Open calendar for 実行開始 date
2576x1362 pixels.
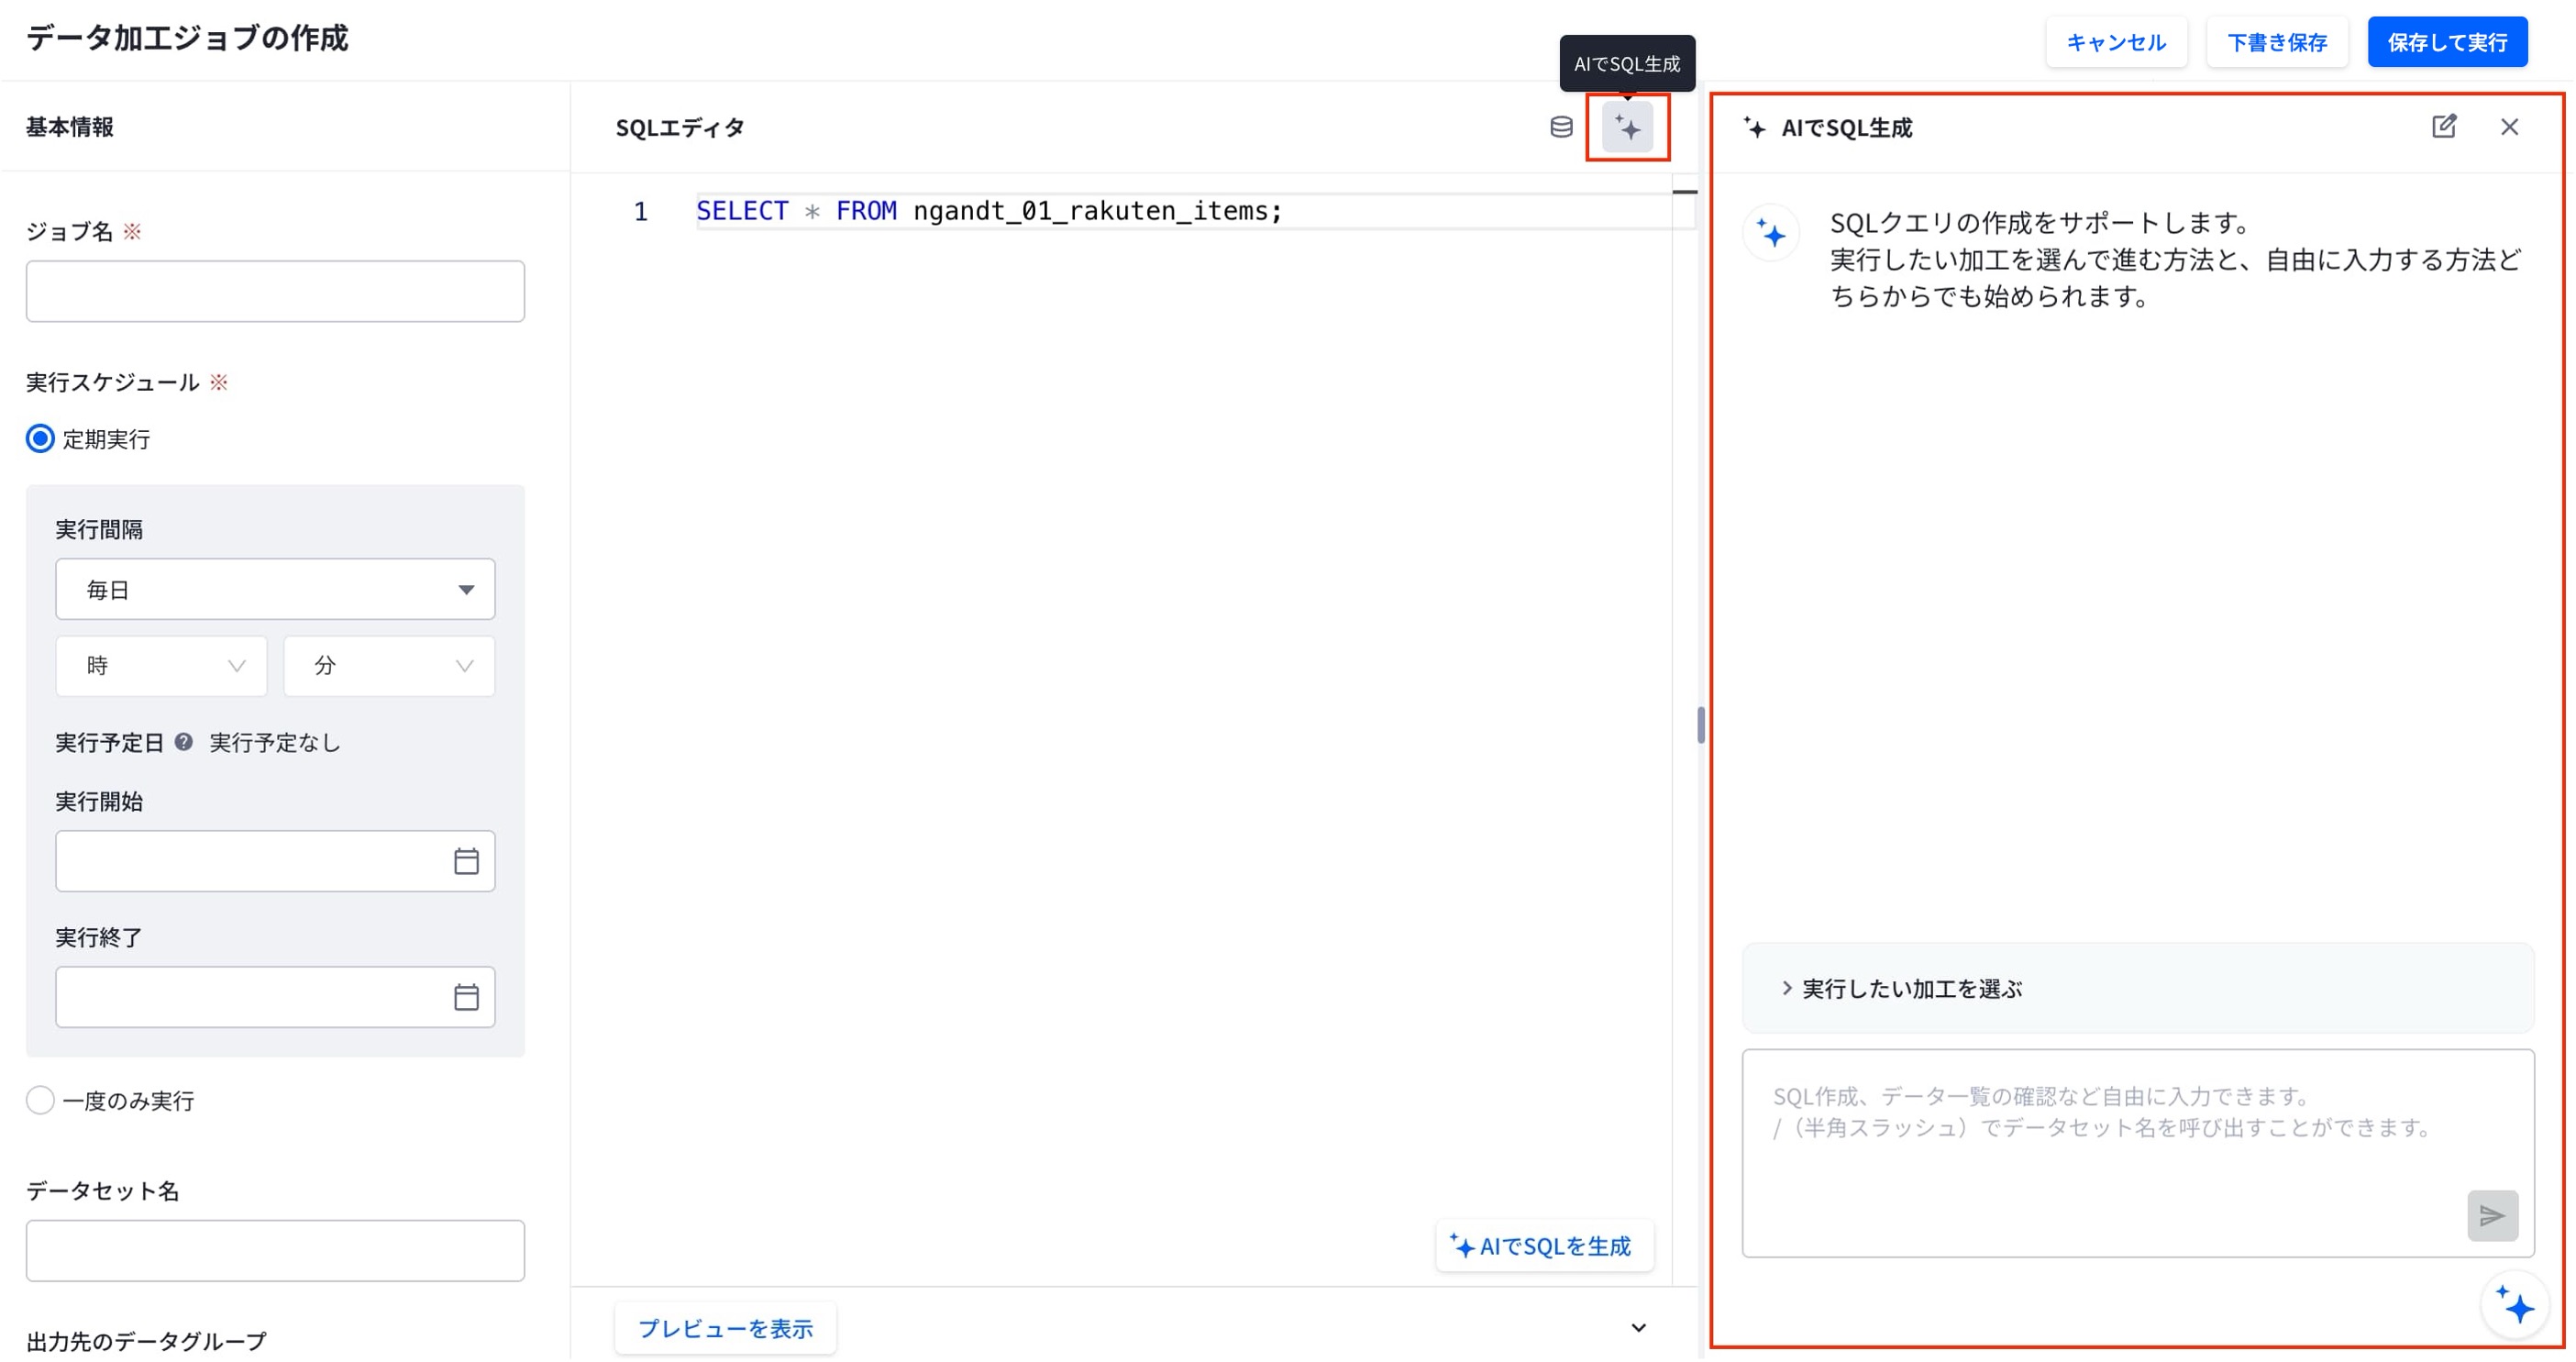pos(466,861)
